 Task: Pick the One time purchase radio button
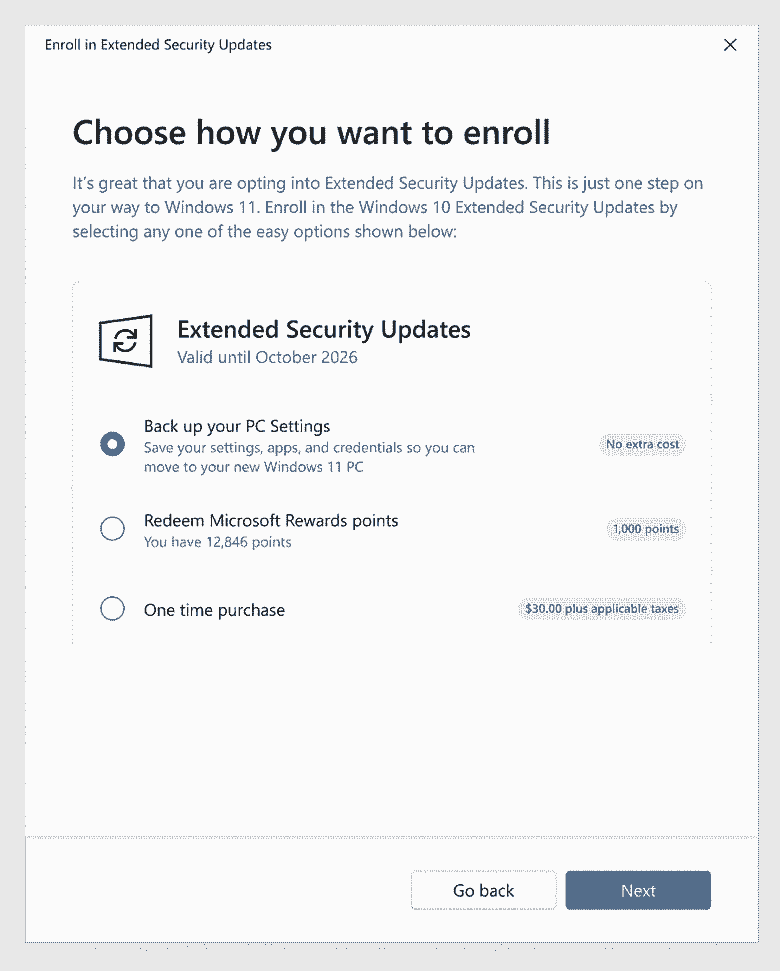coord(113,609)
